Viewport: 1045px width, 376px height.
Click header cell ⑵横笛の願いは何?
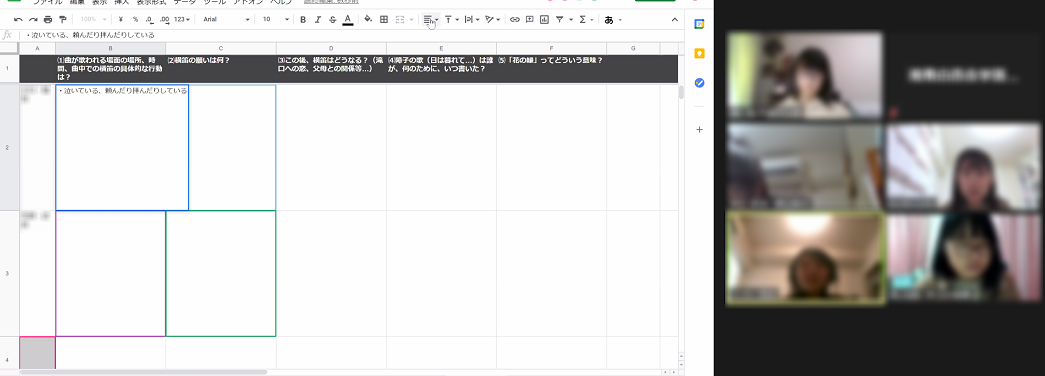coord(221,69)
